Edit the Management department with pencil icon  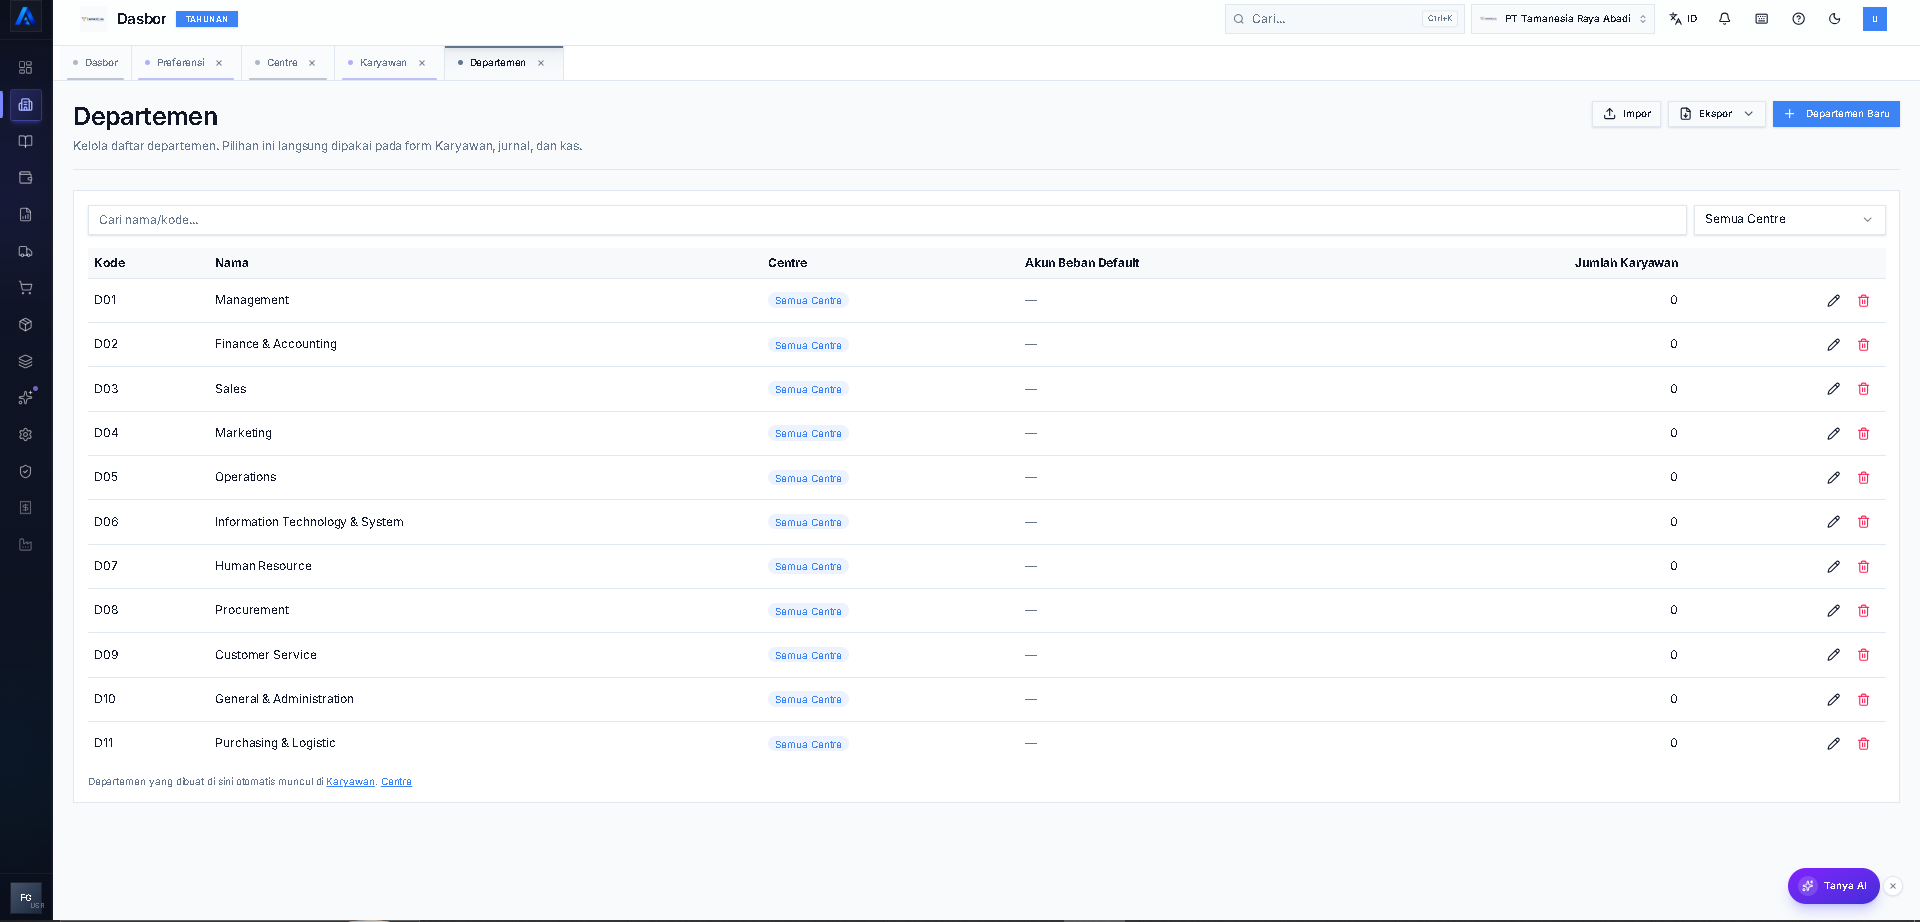[1833, 301]
